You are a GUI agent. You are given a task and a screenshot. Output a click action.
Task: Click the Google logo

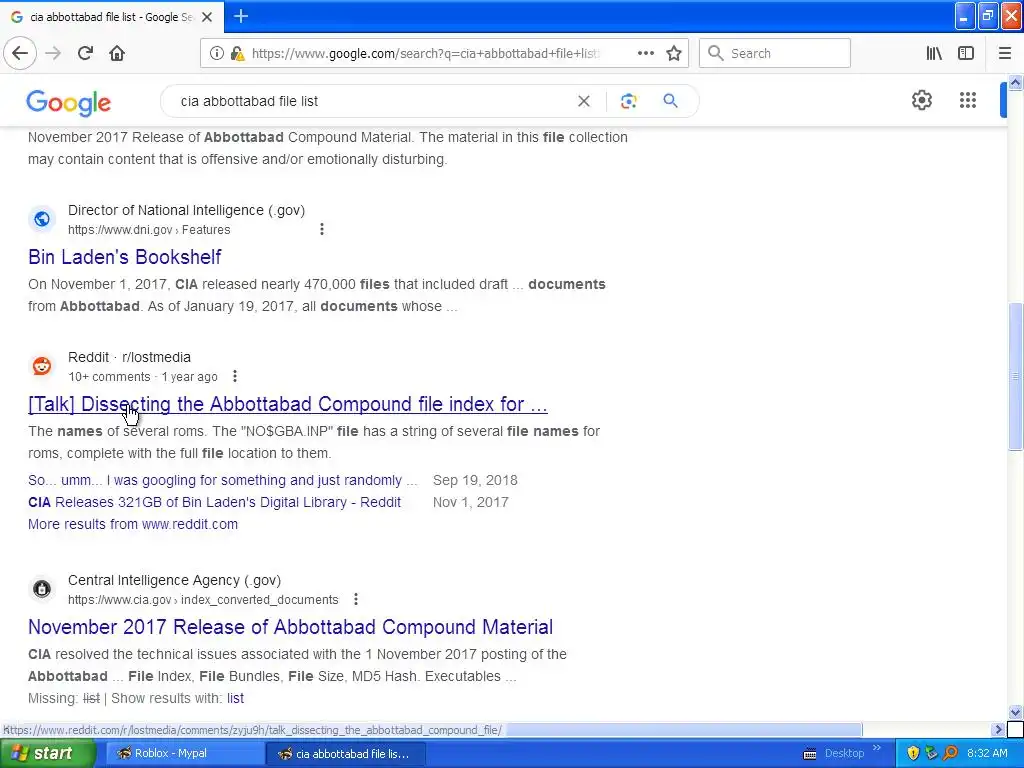tap(69, 103)
